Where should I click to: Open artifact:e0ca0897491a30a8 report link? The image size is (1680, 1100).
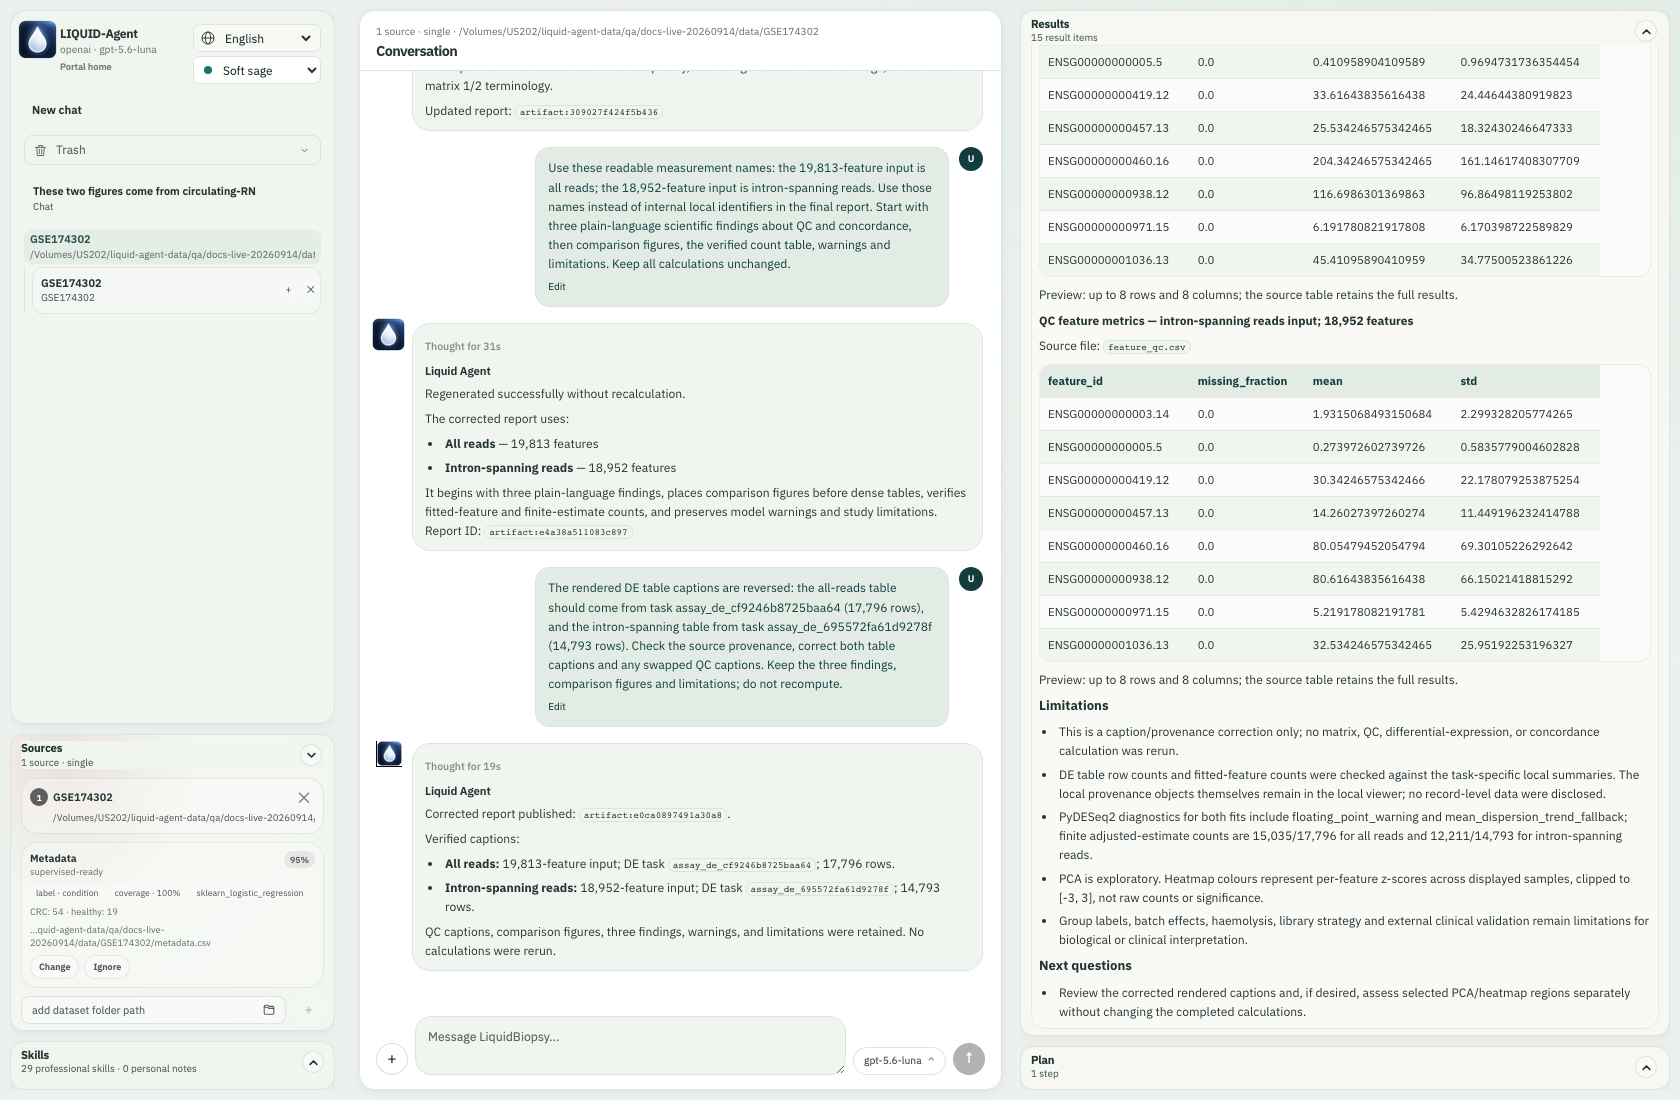tap(653, 815)
